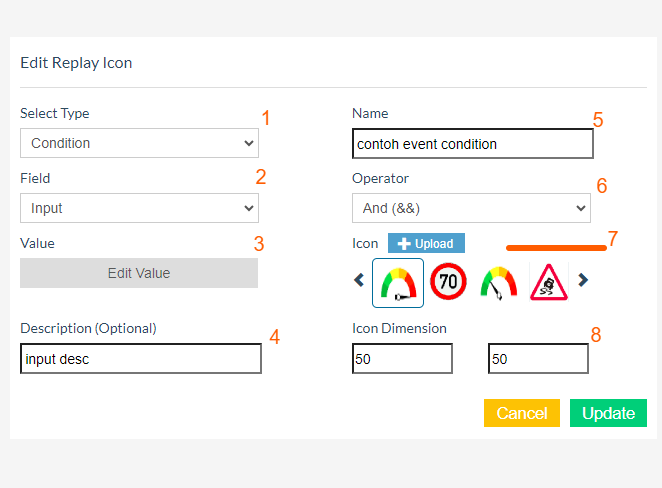Expand the Field dropdown showing Input

[x=139, y=208]
